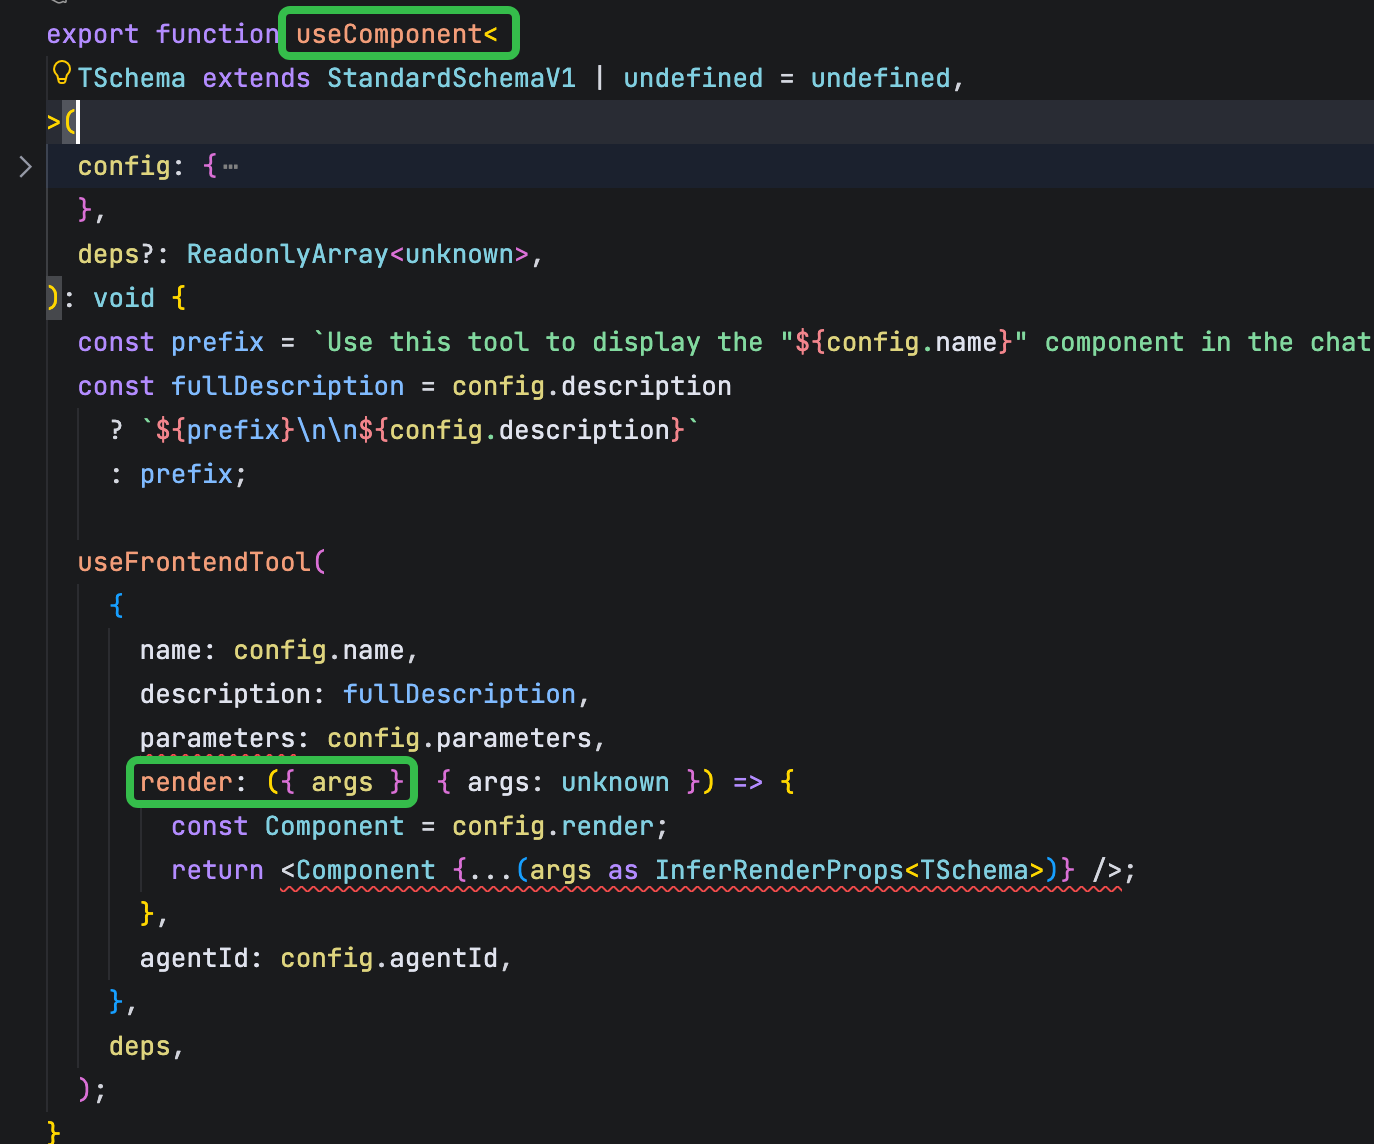1374x1144 pixels.
Task: Click the 'unknown' type in args hint
Action: [615, 782]
